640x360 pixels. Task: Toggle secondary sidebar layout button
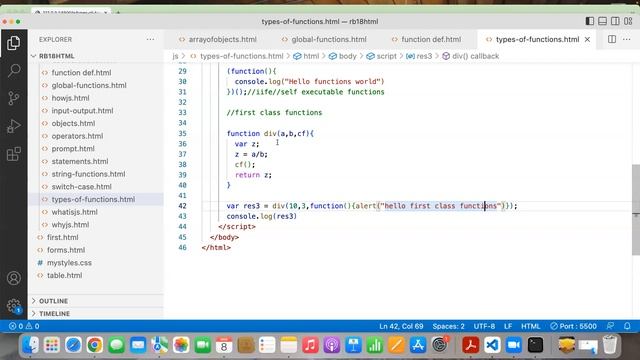pyautogui.click(x=615, y=21)
